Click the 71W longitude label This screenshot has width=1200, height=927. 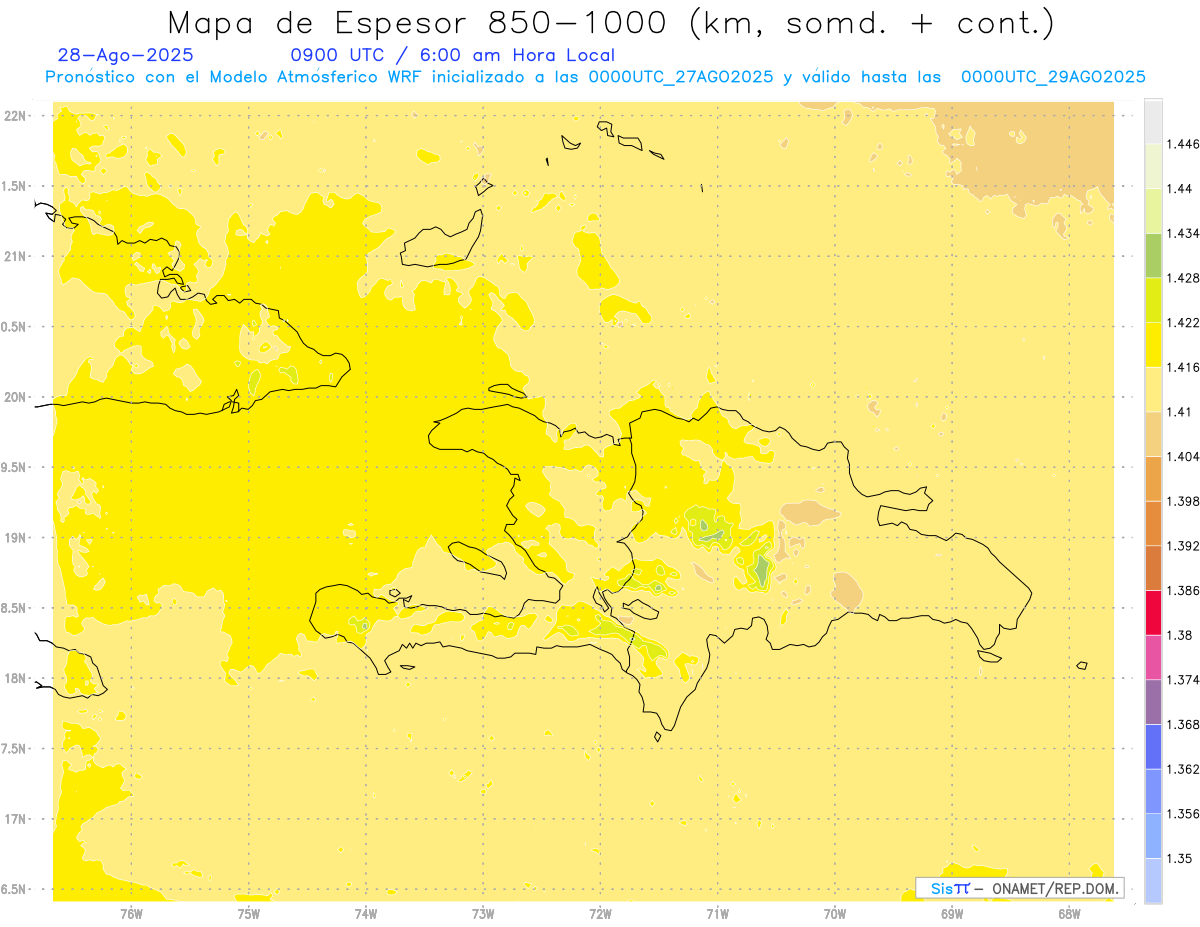pos(718,912)
